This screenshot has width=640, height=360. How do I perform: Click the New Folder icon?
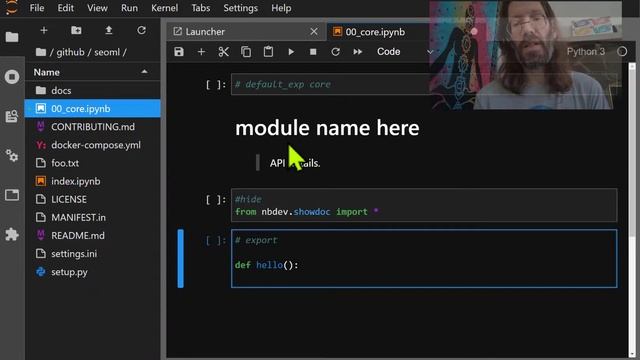76,30
